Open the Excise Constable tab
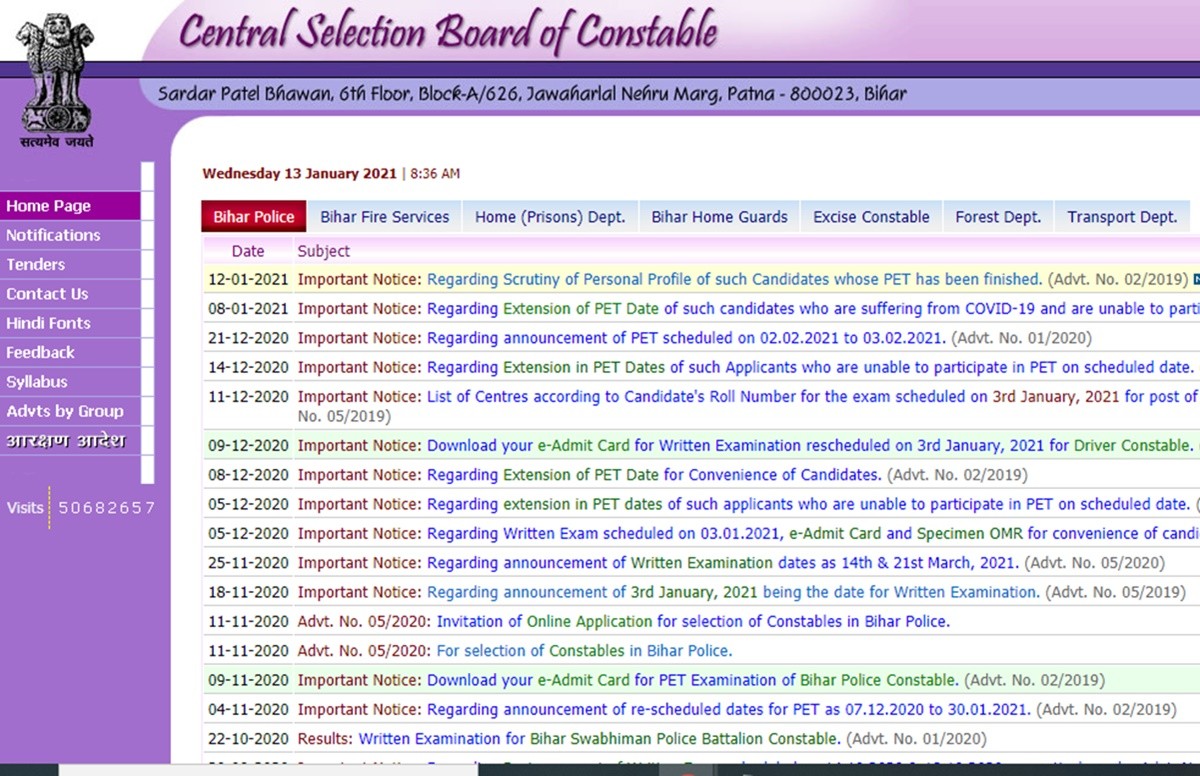The height and width of the screenshot is (776, 1200). coord(871,217)
